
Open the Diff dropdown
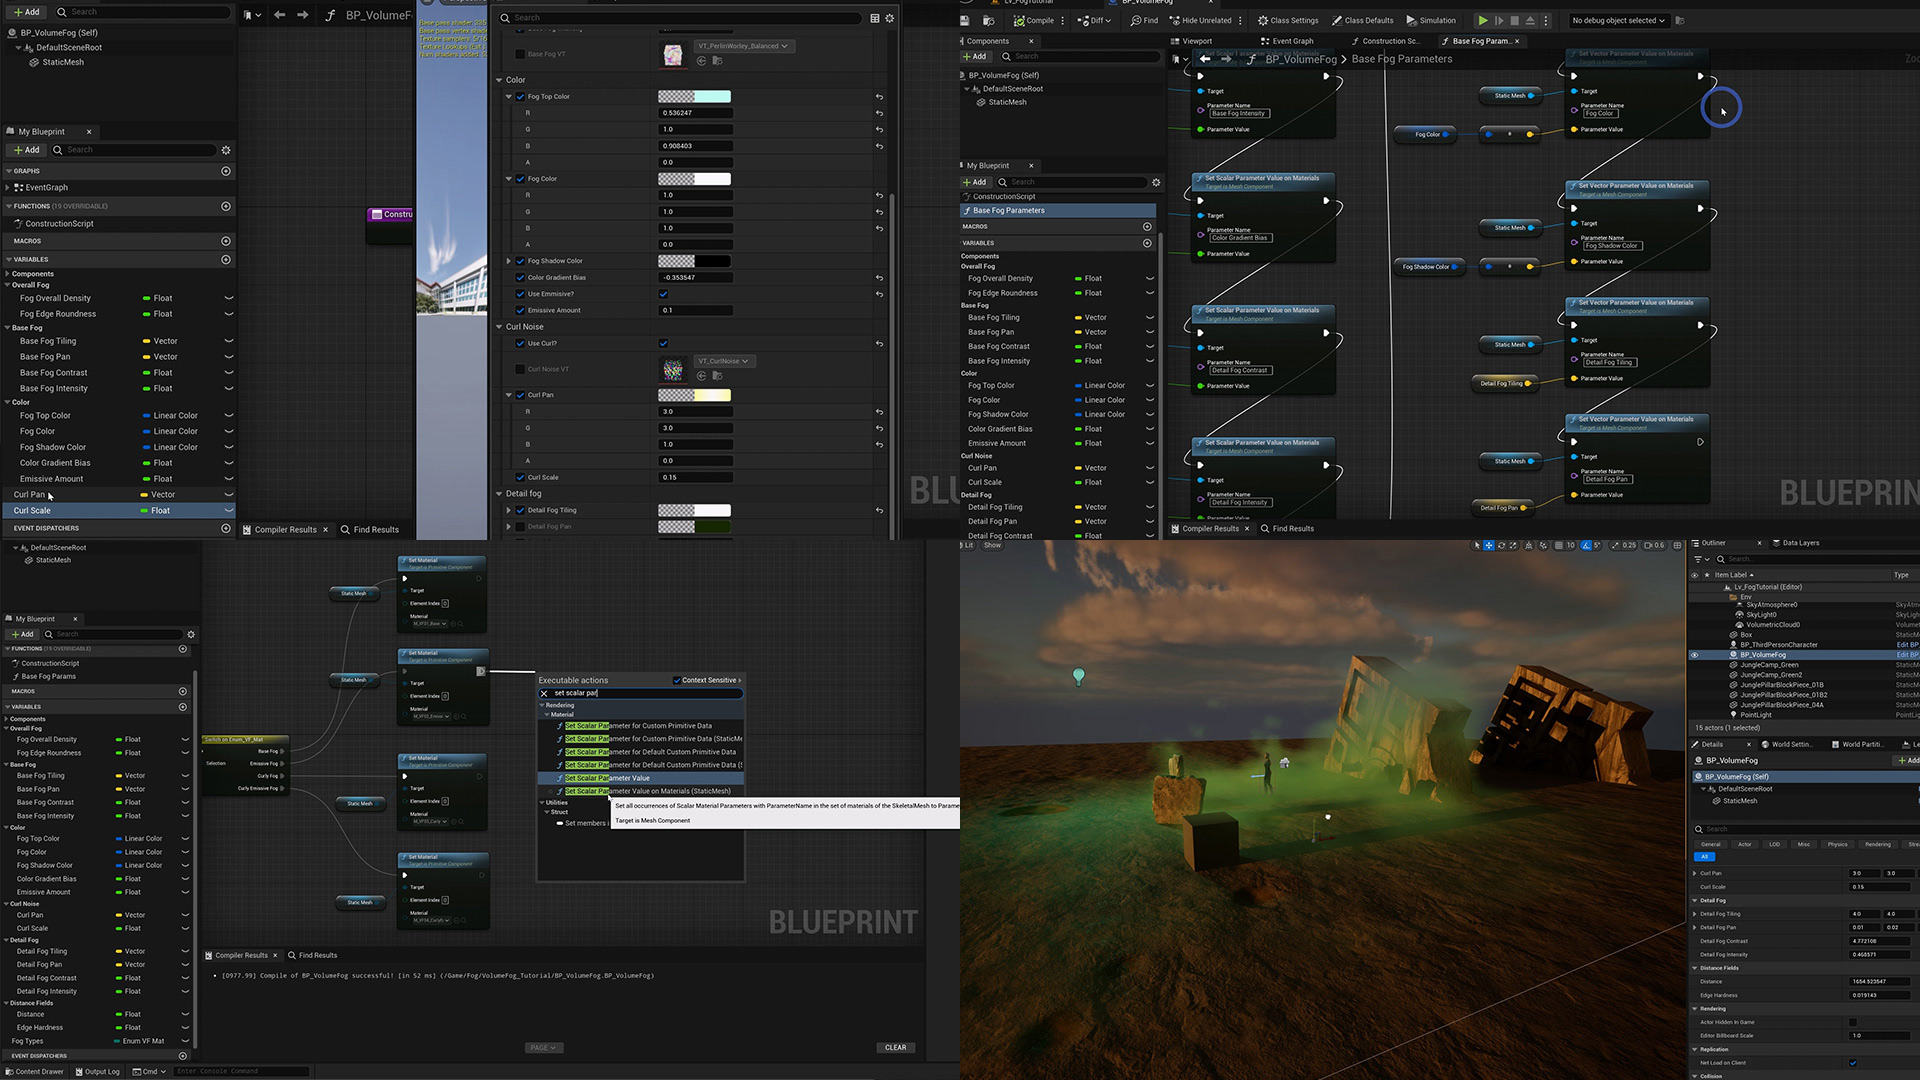1096,20
